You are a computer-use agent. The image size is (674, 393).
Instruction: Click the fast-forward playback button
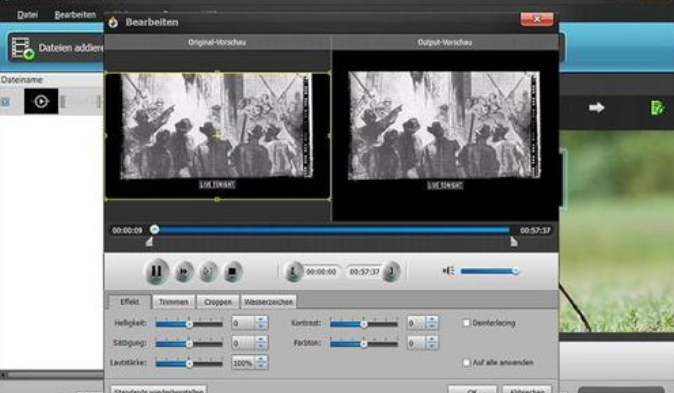click(184, 272)
